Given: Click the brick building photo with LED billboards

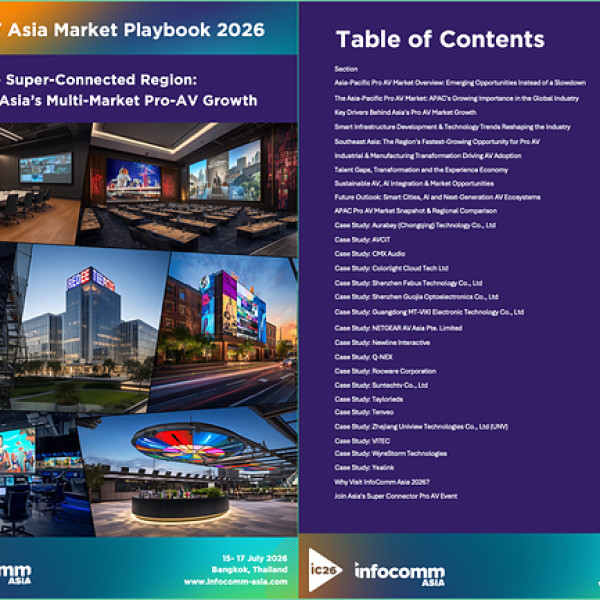Looking at the screenshot, I should 224,331.
